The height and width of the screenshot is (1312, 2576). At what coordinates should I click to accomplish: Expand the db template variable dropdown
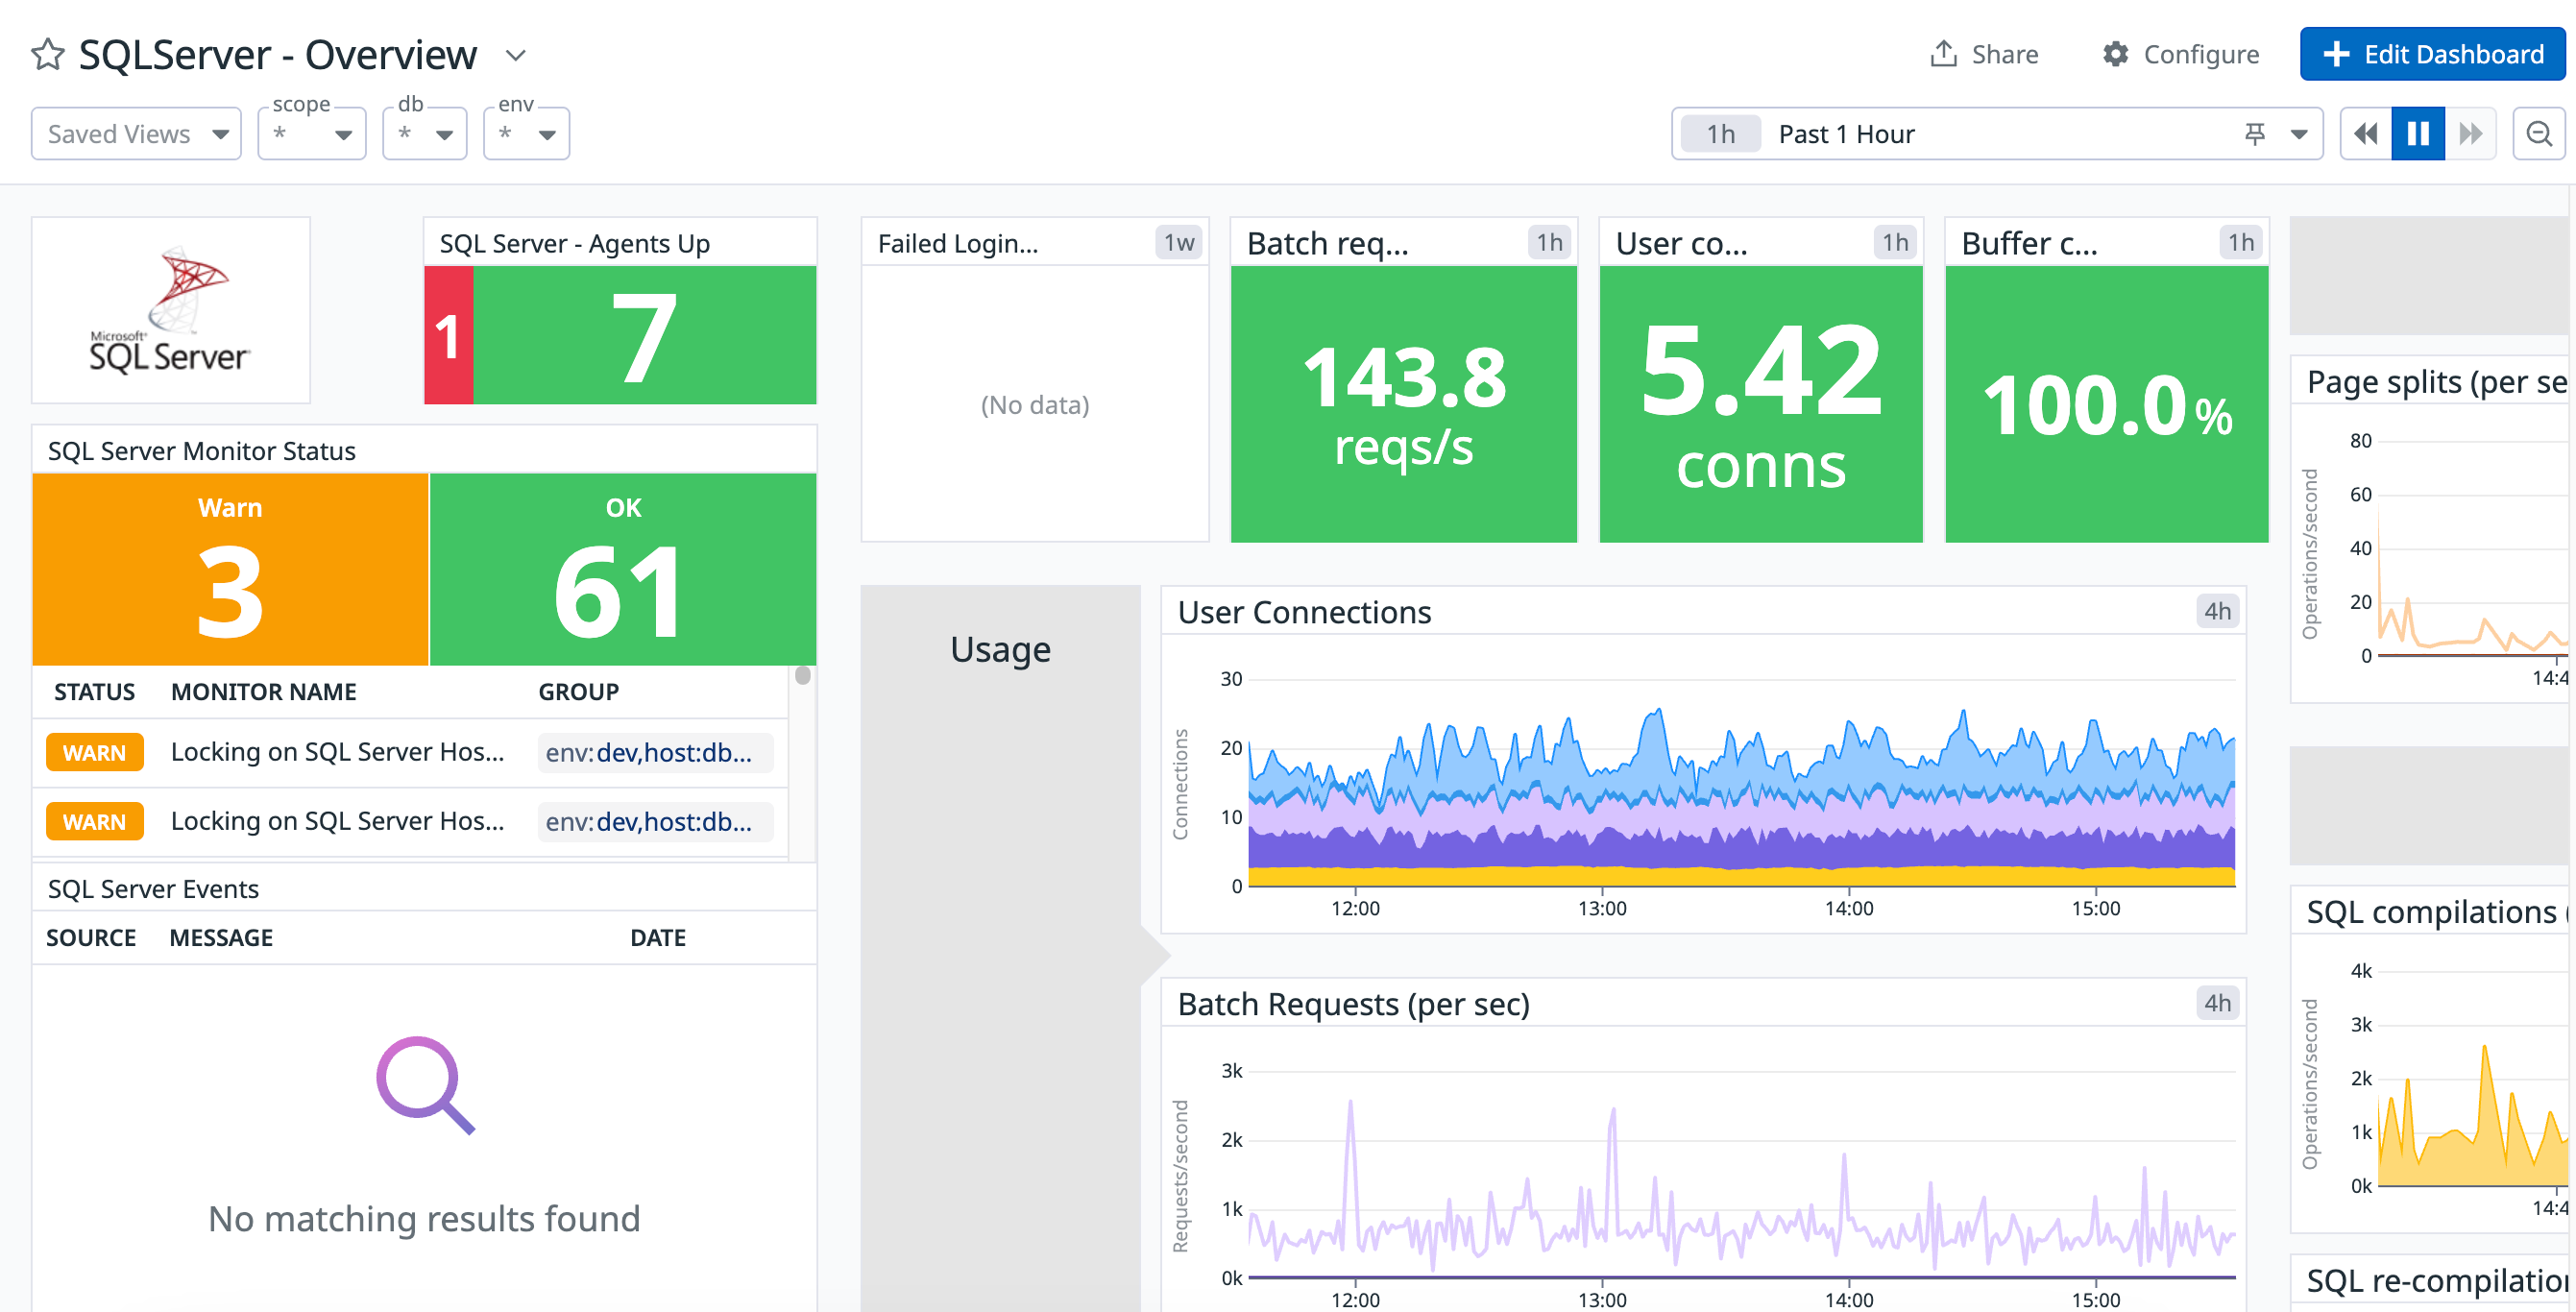point(425,134)
